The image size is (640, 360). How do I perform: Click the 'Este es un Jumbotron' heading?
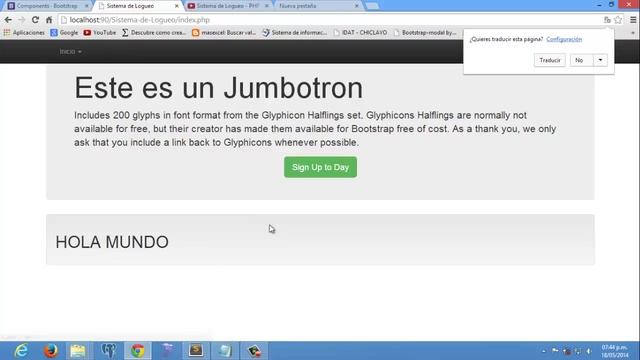[x=218, y=88]
